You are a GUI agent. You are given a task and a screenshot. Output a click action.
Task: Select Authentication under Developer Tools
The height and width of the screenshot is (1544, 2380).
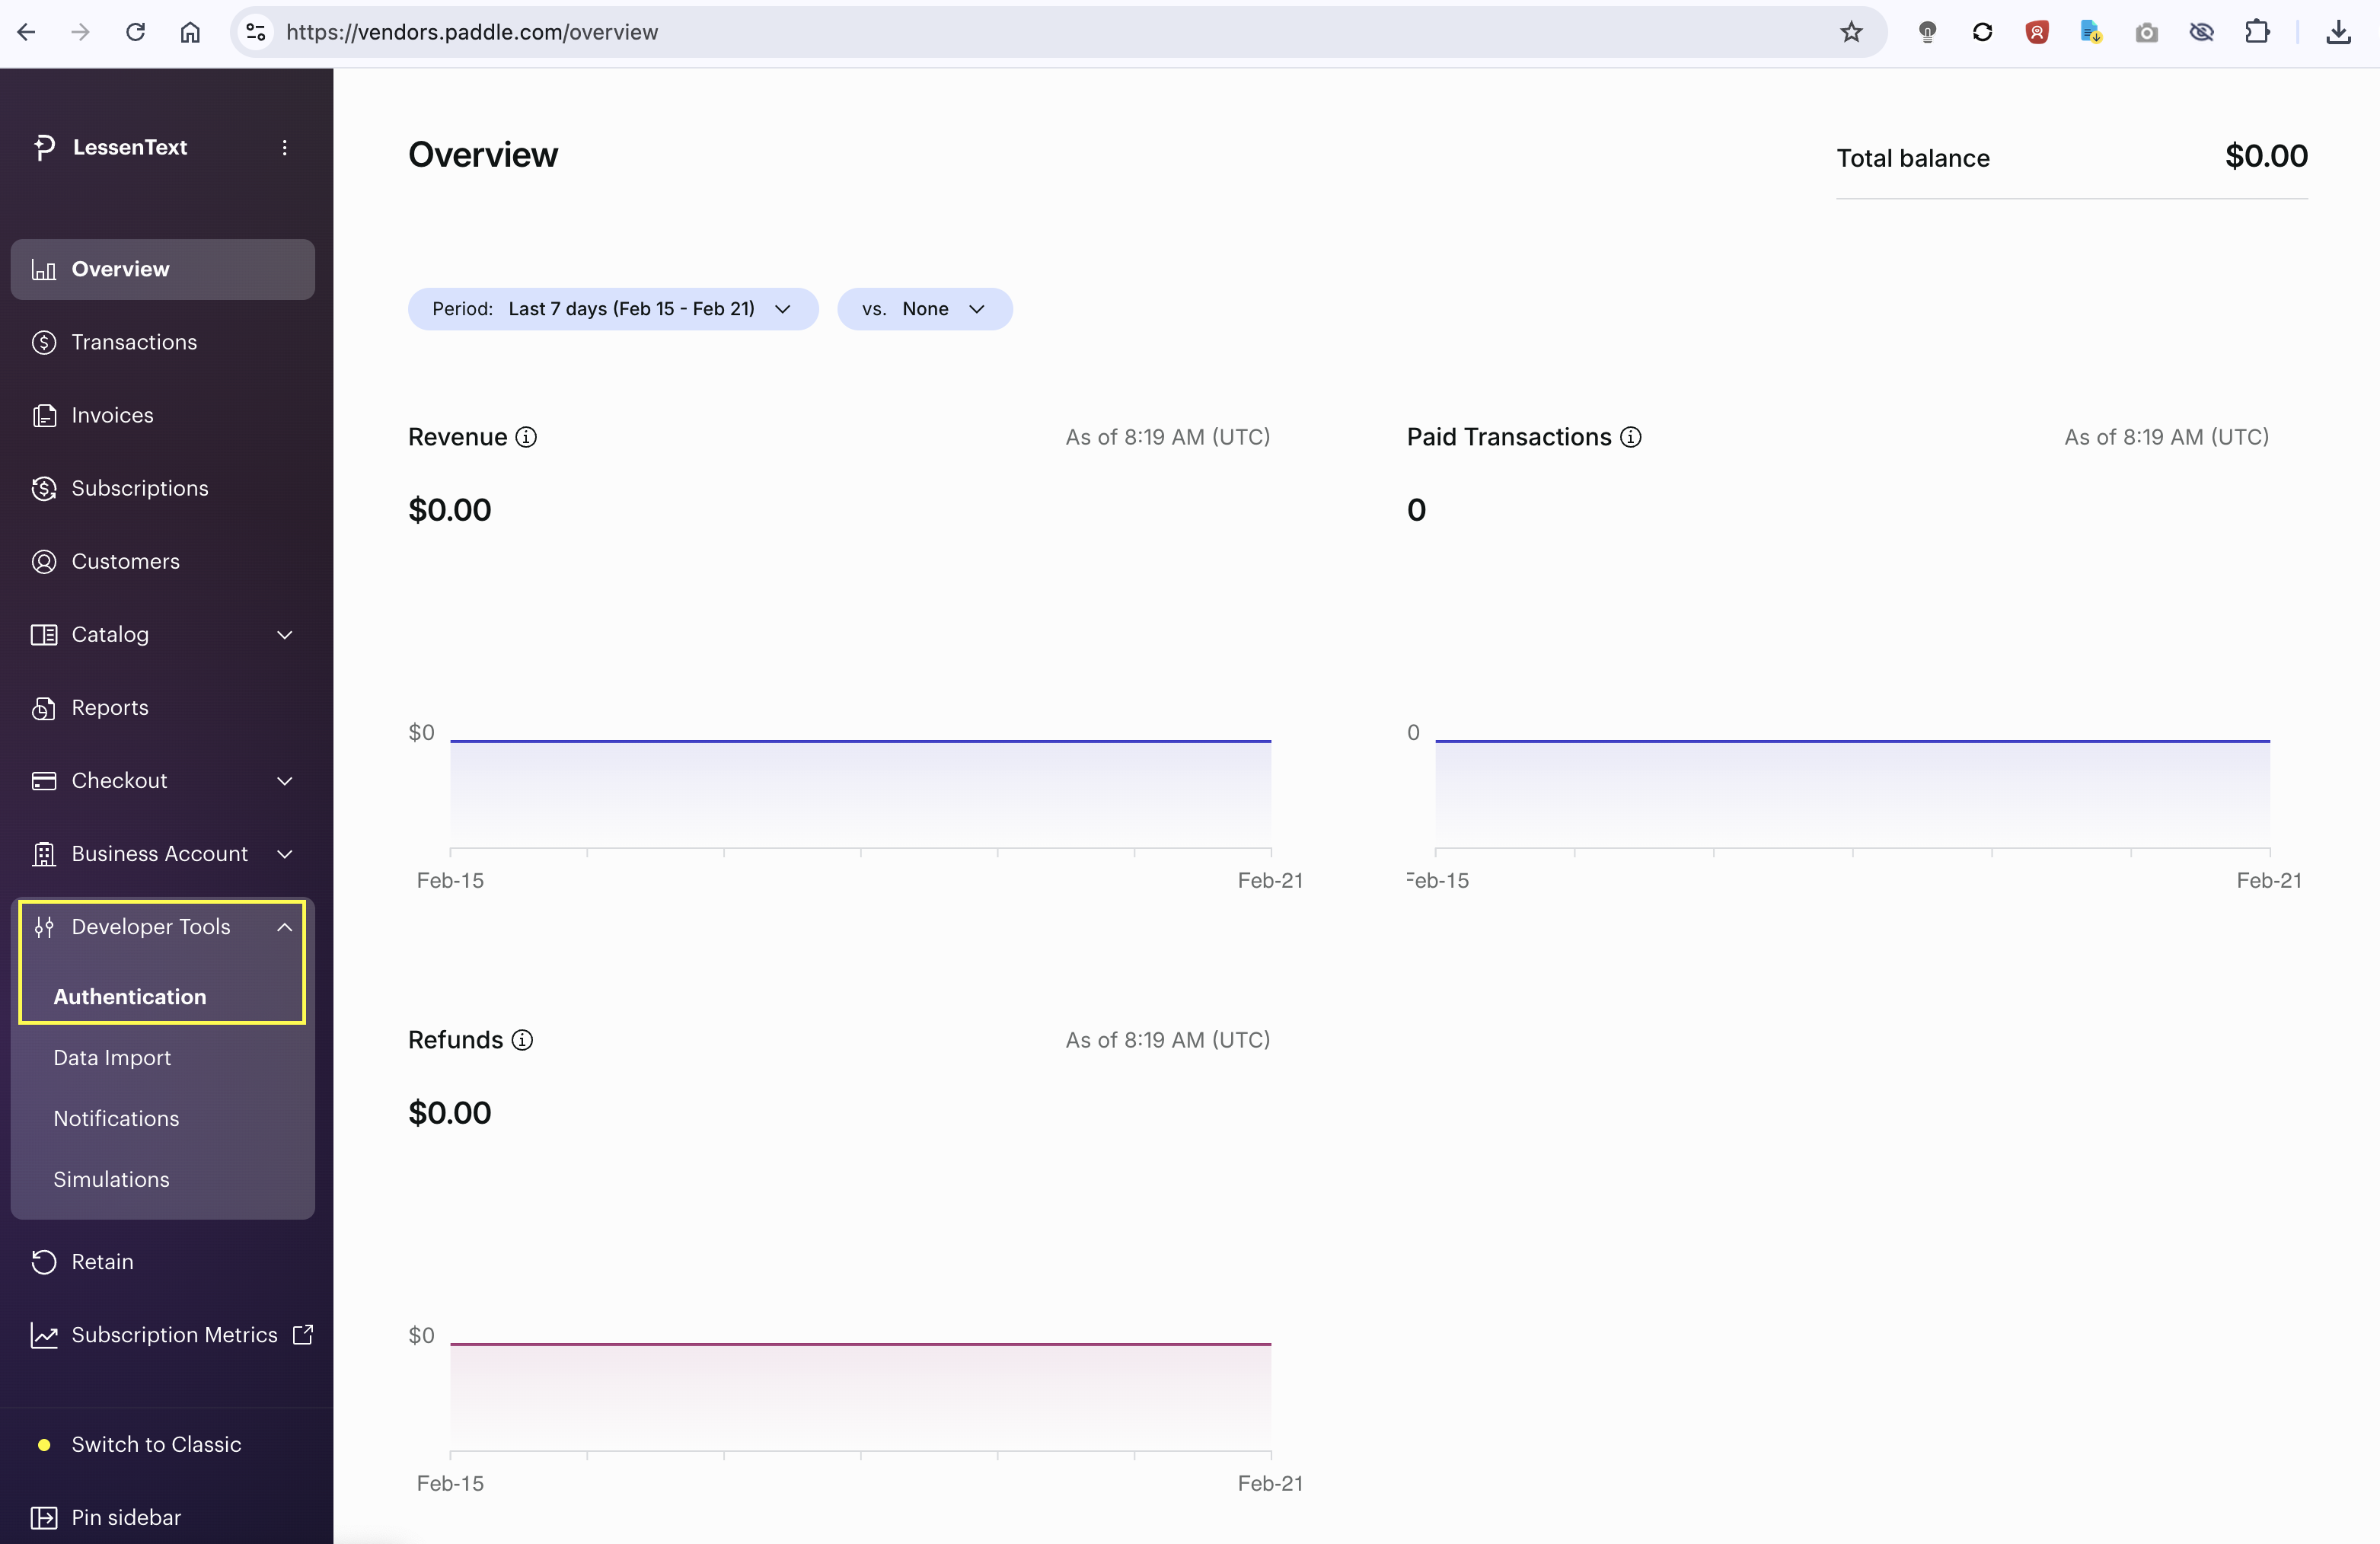128,996
